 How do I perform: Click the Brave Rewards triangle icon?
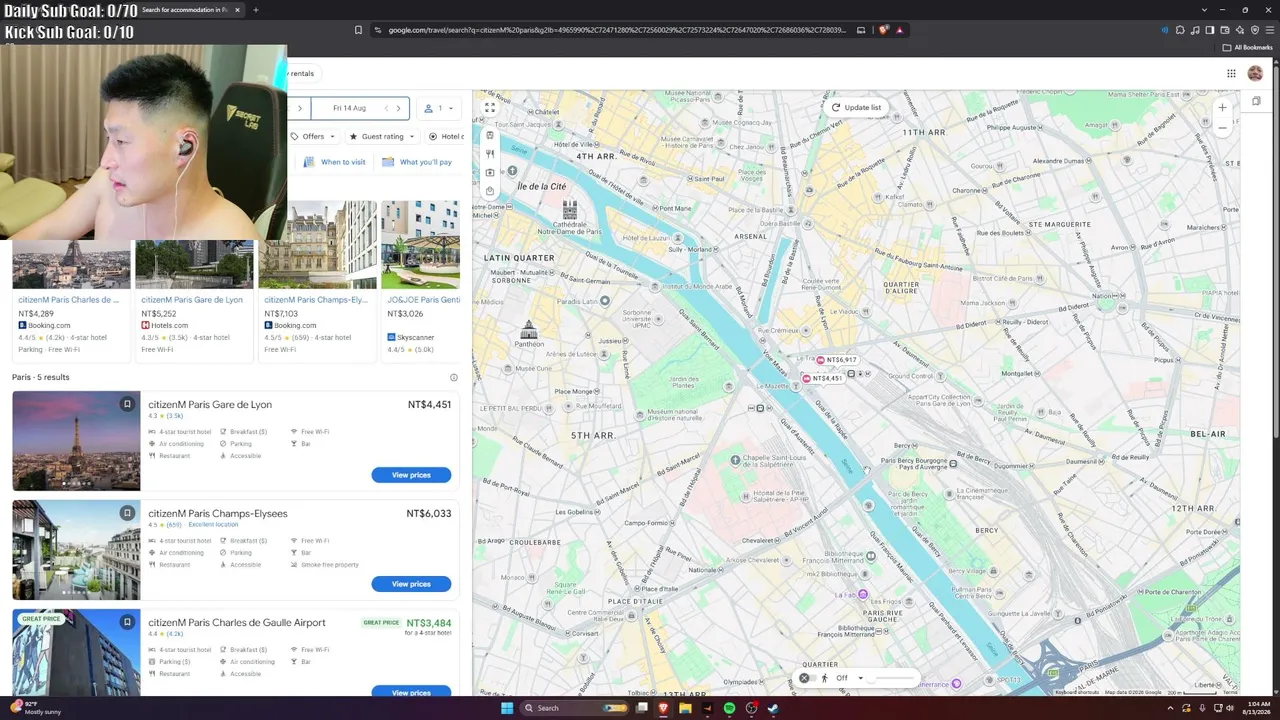(x=899, y=30)
